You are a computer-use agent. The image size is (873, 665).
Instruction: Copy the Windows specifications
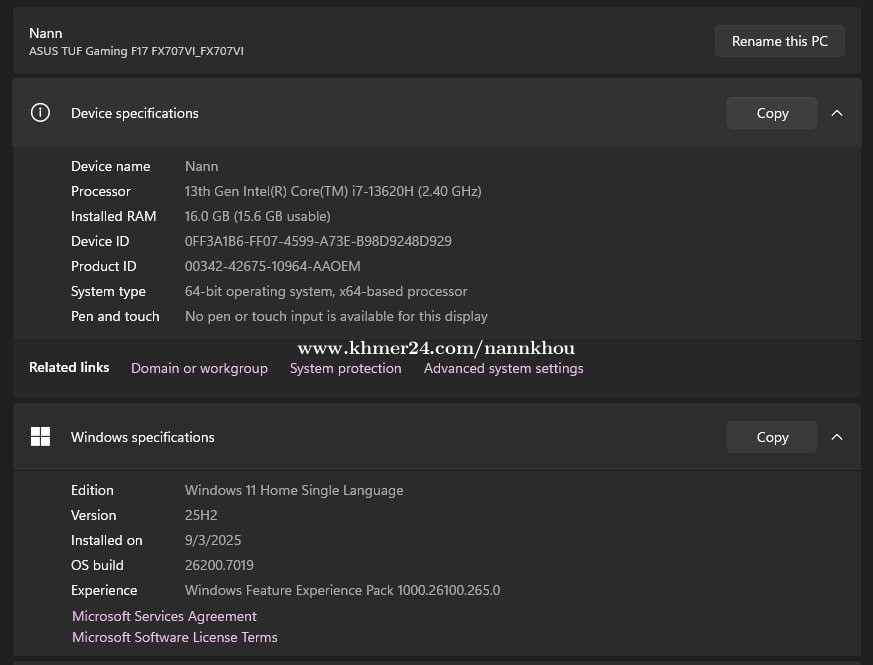pos(771,437)
